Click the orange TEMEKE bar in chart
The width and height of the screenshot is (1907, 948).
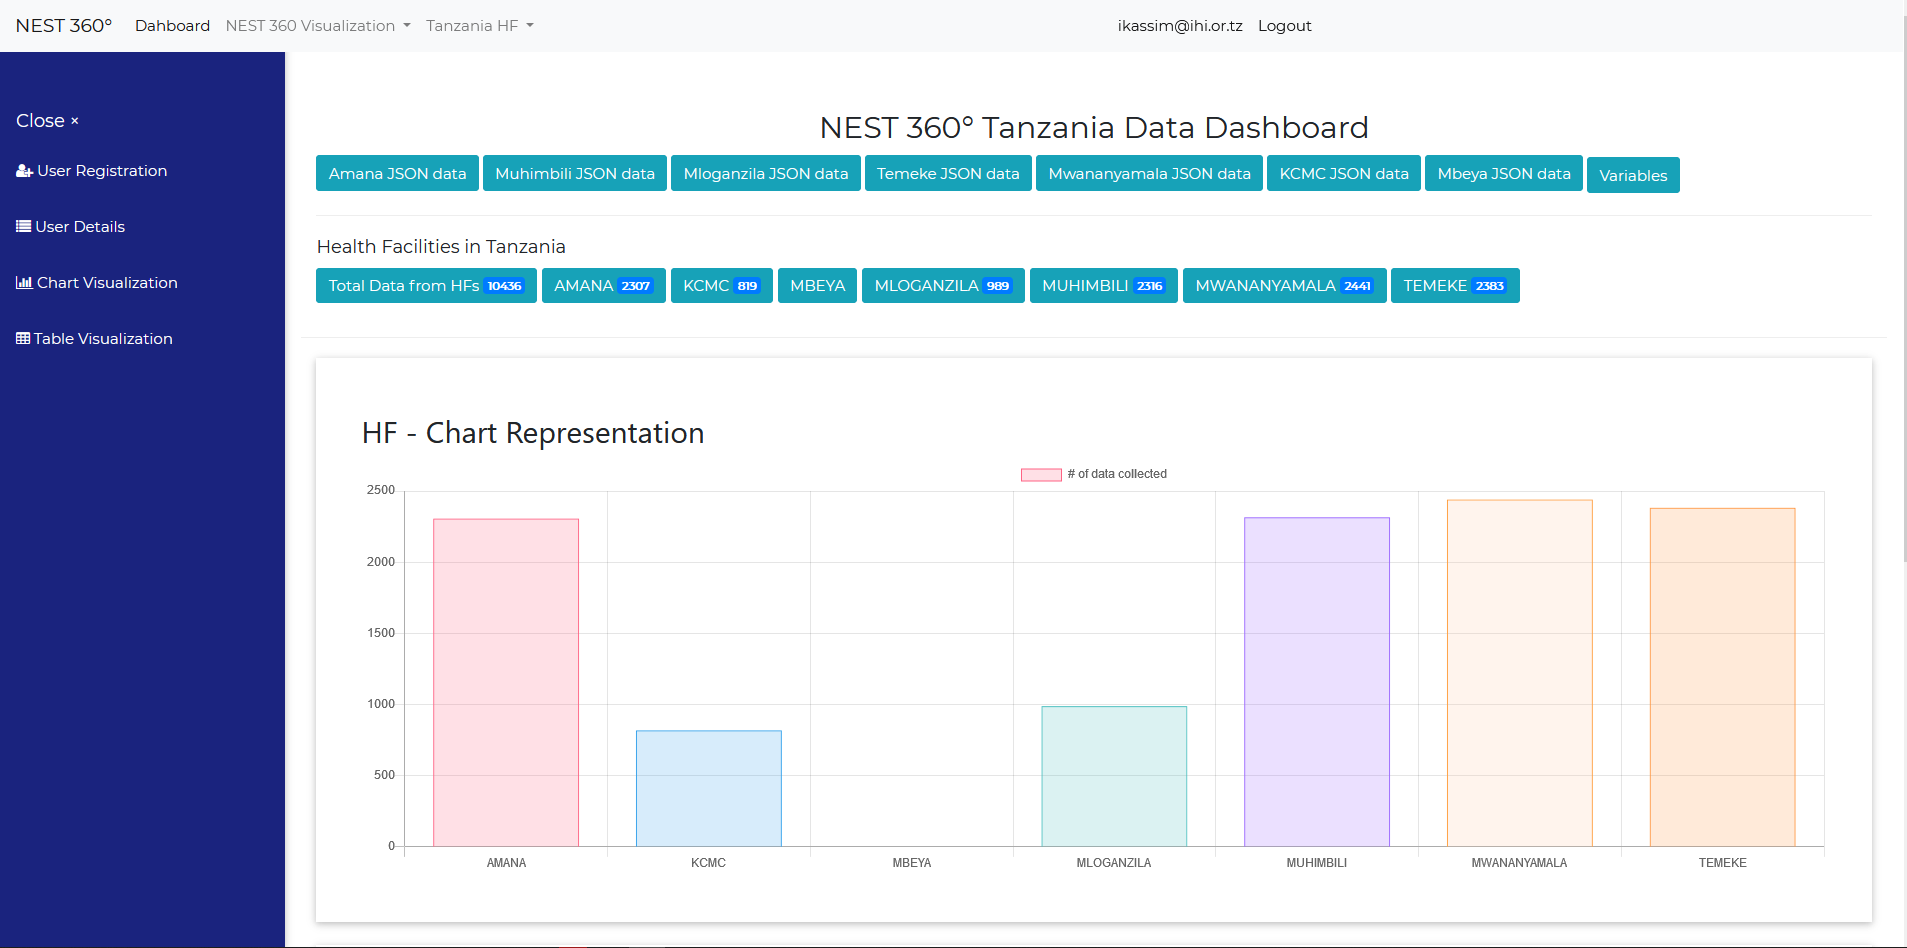pos(1723,678)
